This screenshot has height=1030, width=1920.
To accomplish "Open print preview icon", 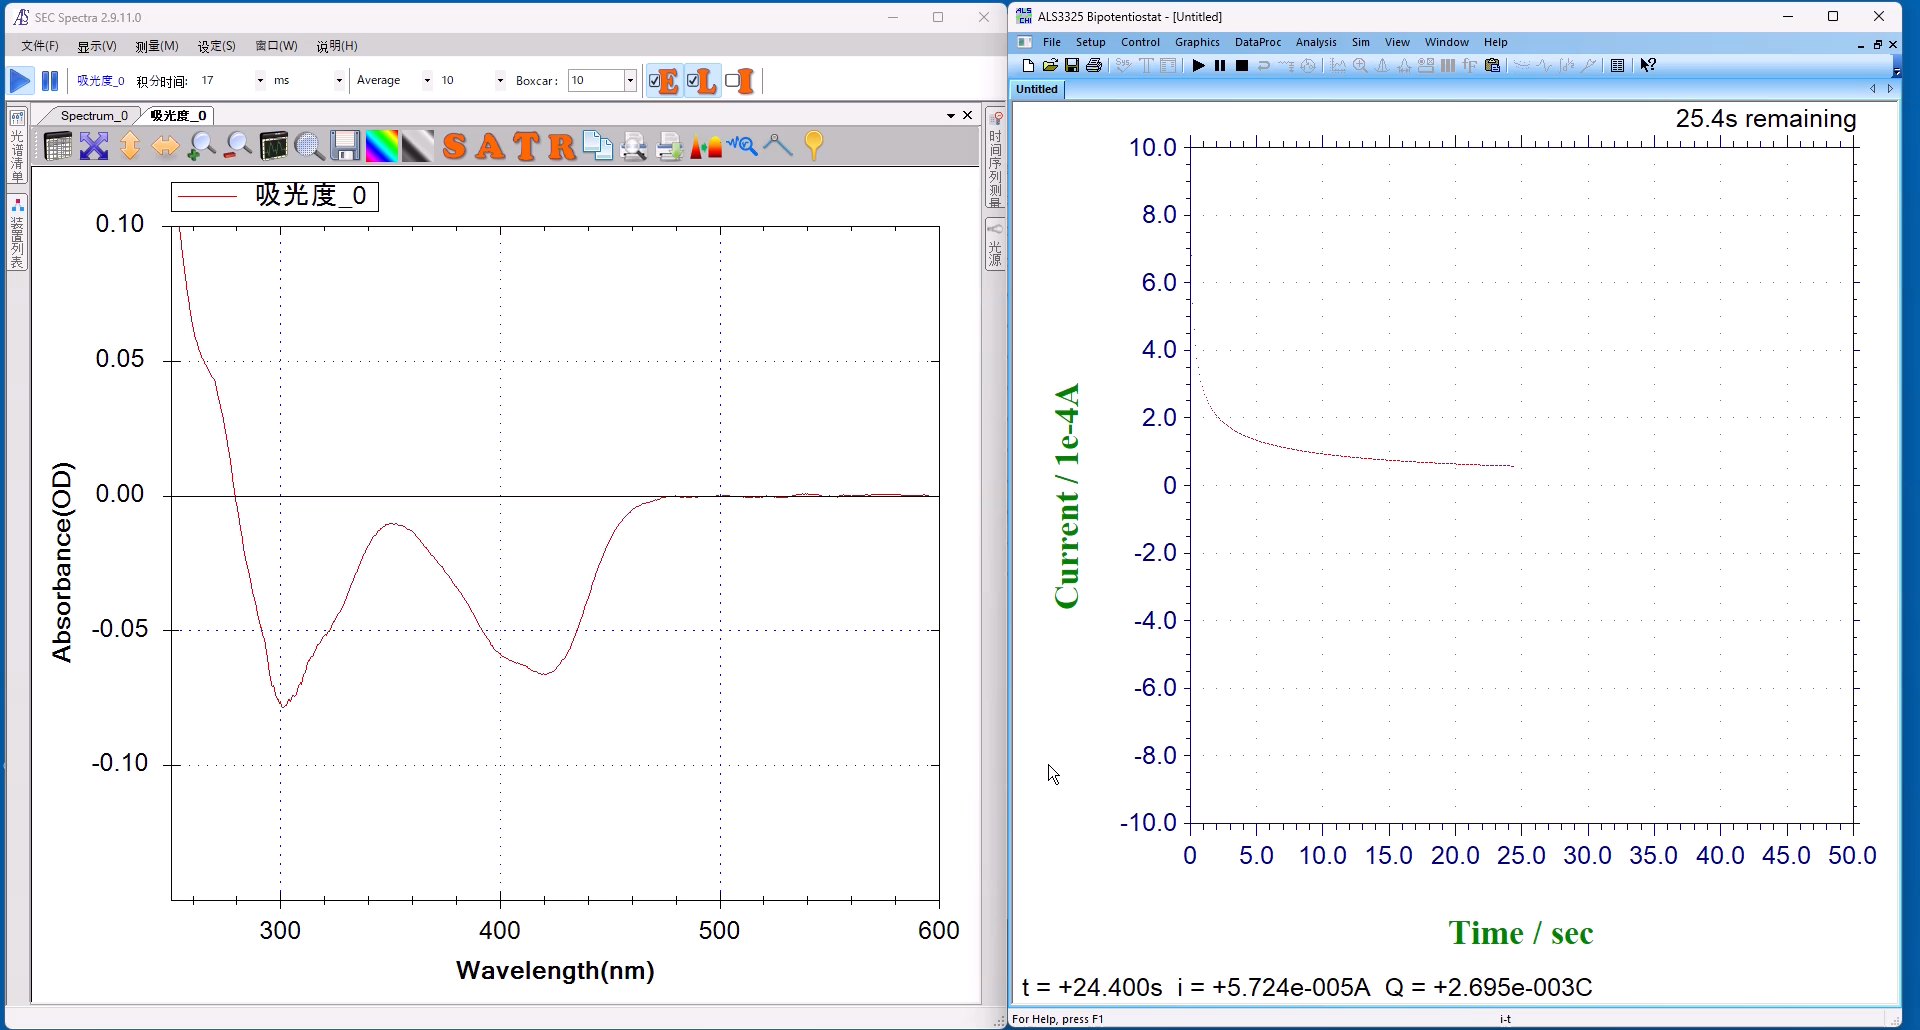I will click(x=634, y=146).
